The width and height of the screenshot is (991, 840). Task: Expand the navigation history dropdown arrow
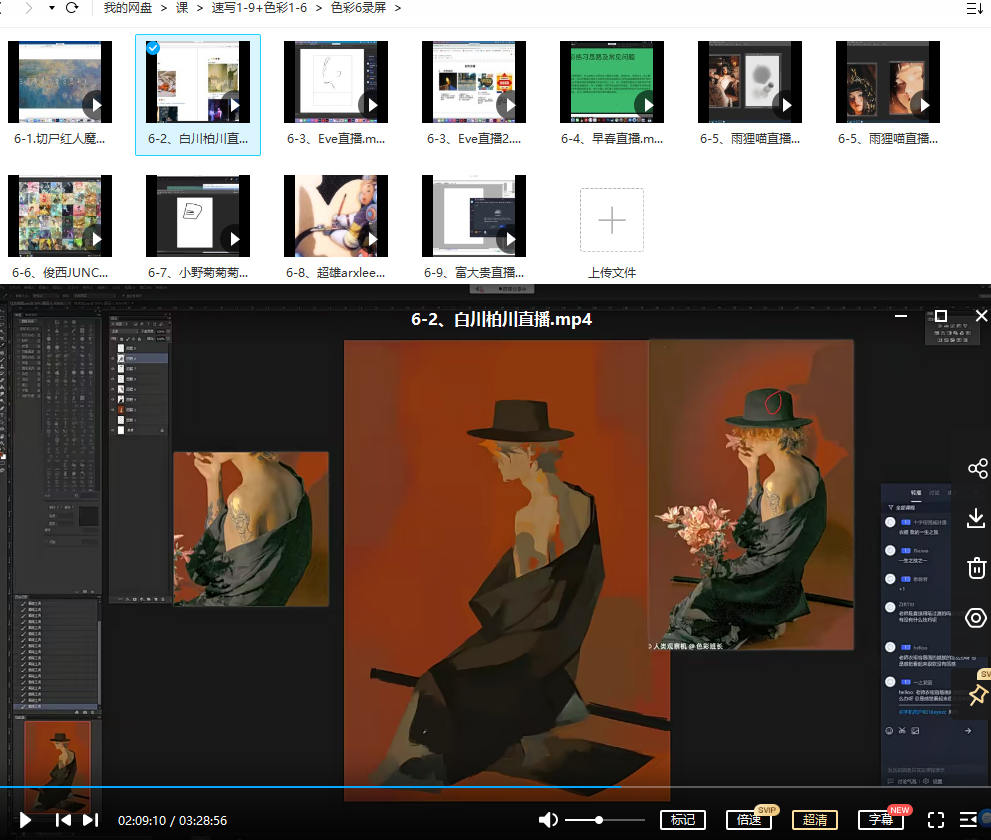tap(50, 8)
